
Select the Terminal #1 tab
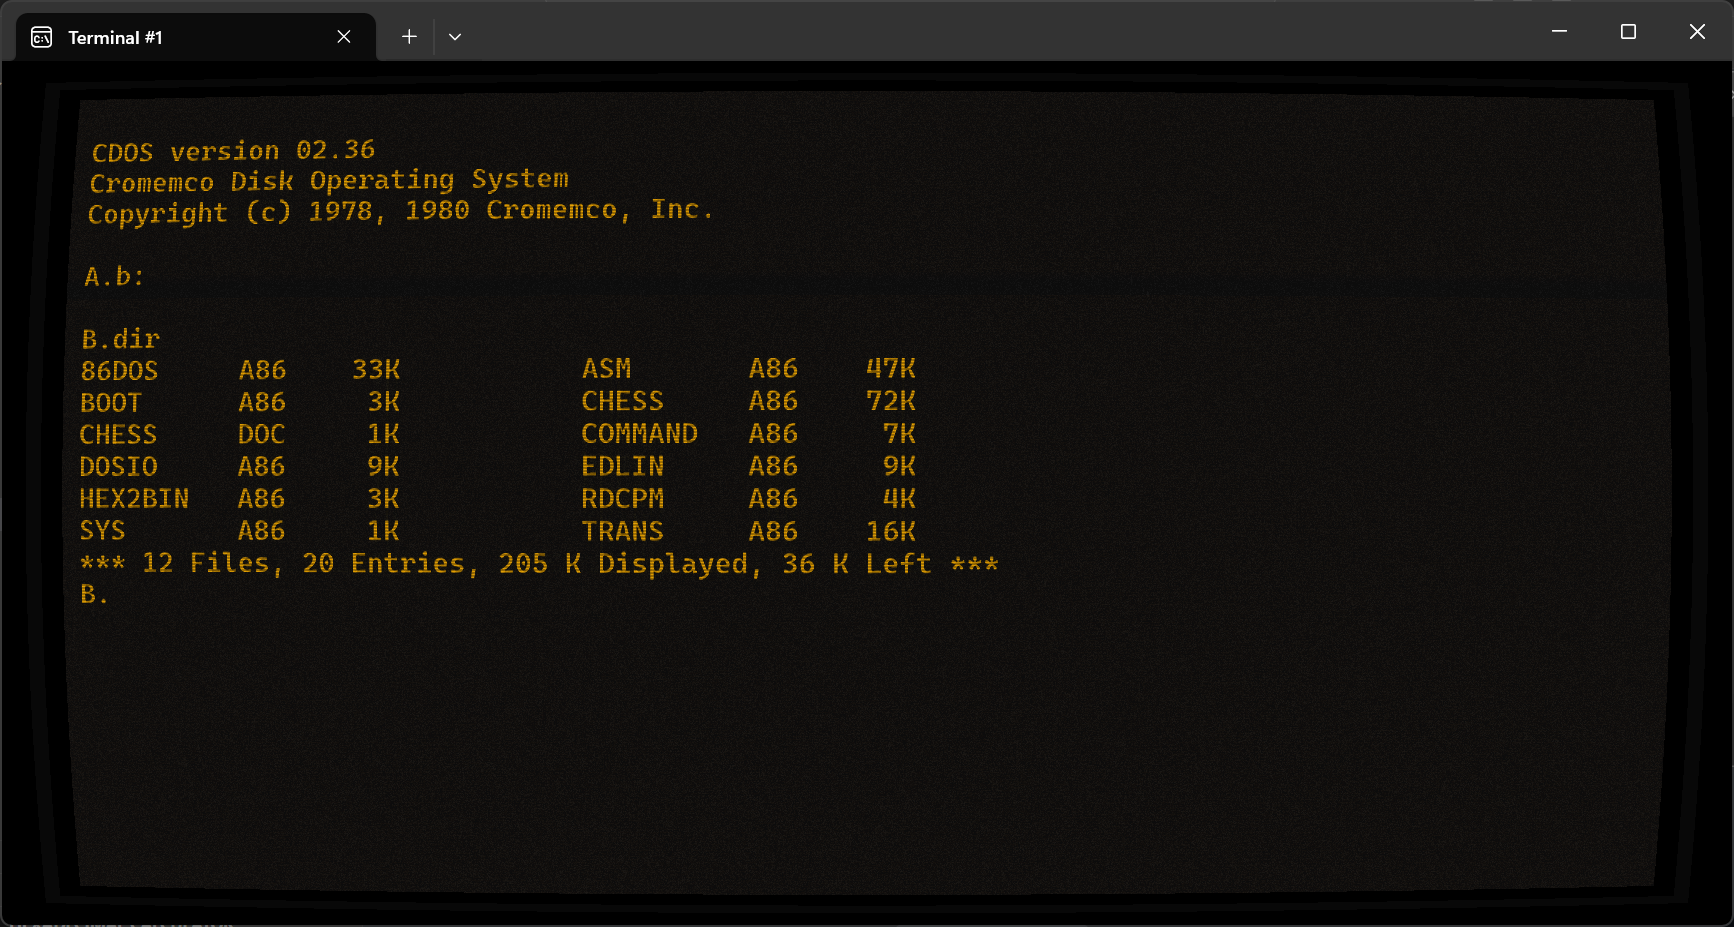(x=196, y=37)
